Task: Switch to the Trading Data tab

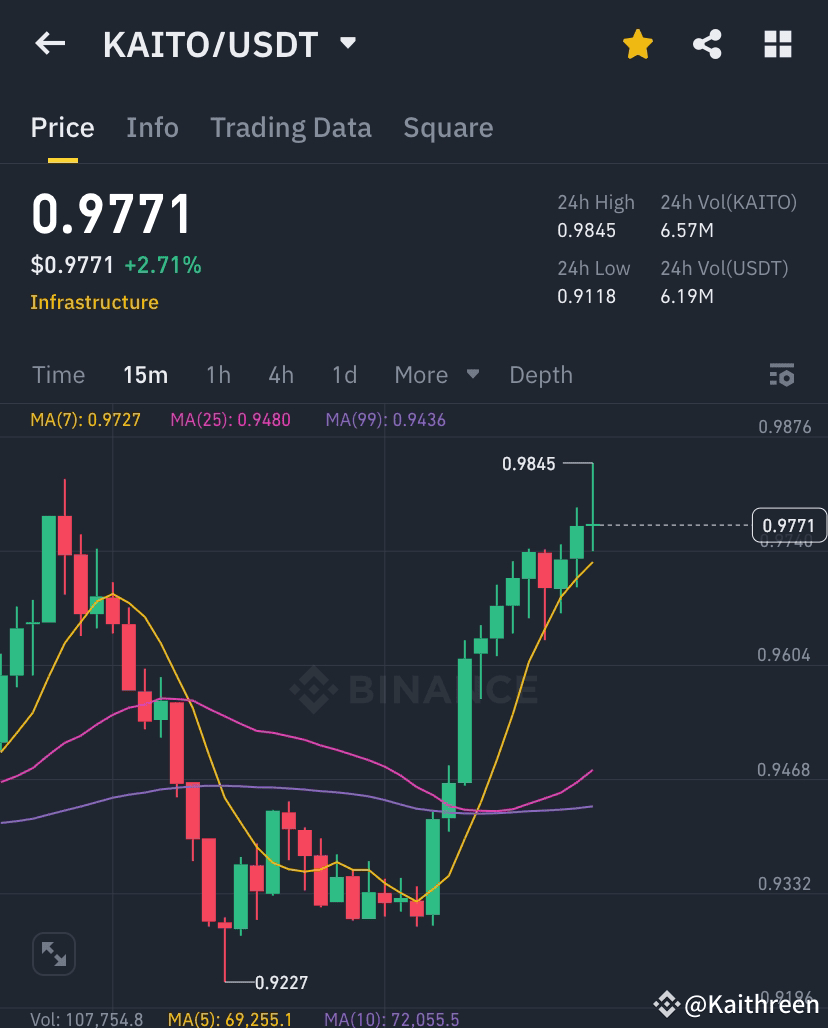Action: 290,128
